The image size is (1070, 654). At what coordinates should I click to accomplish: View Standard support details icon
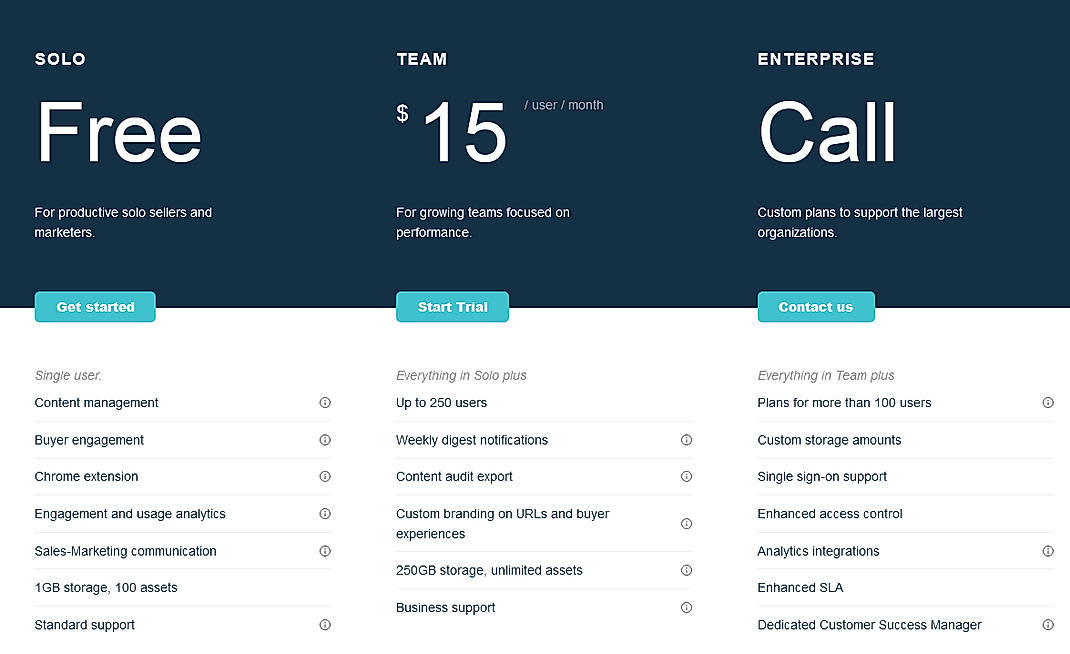(325, 624)
